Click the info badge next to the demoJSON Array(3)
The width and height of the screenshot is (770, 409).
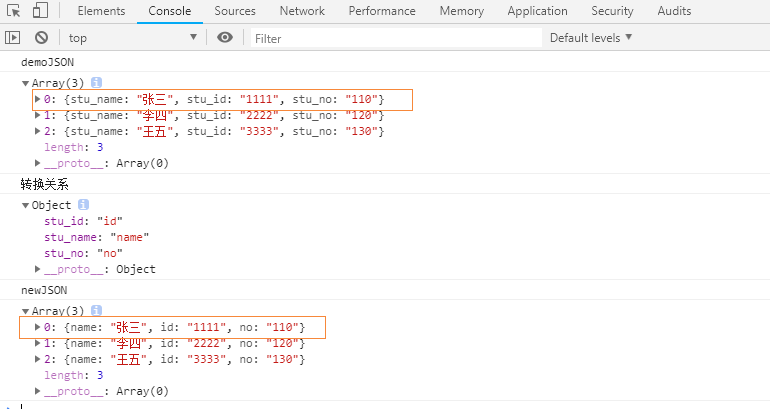pos(96,82)
